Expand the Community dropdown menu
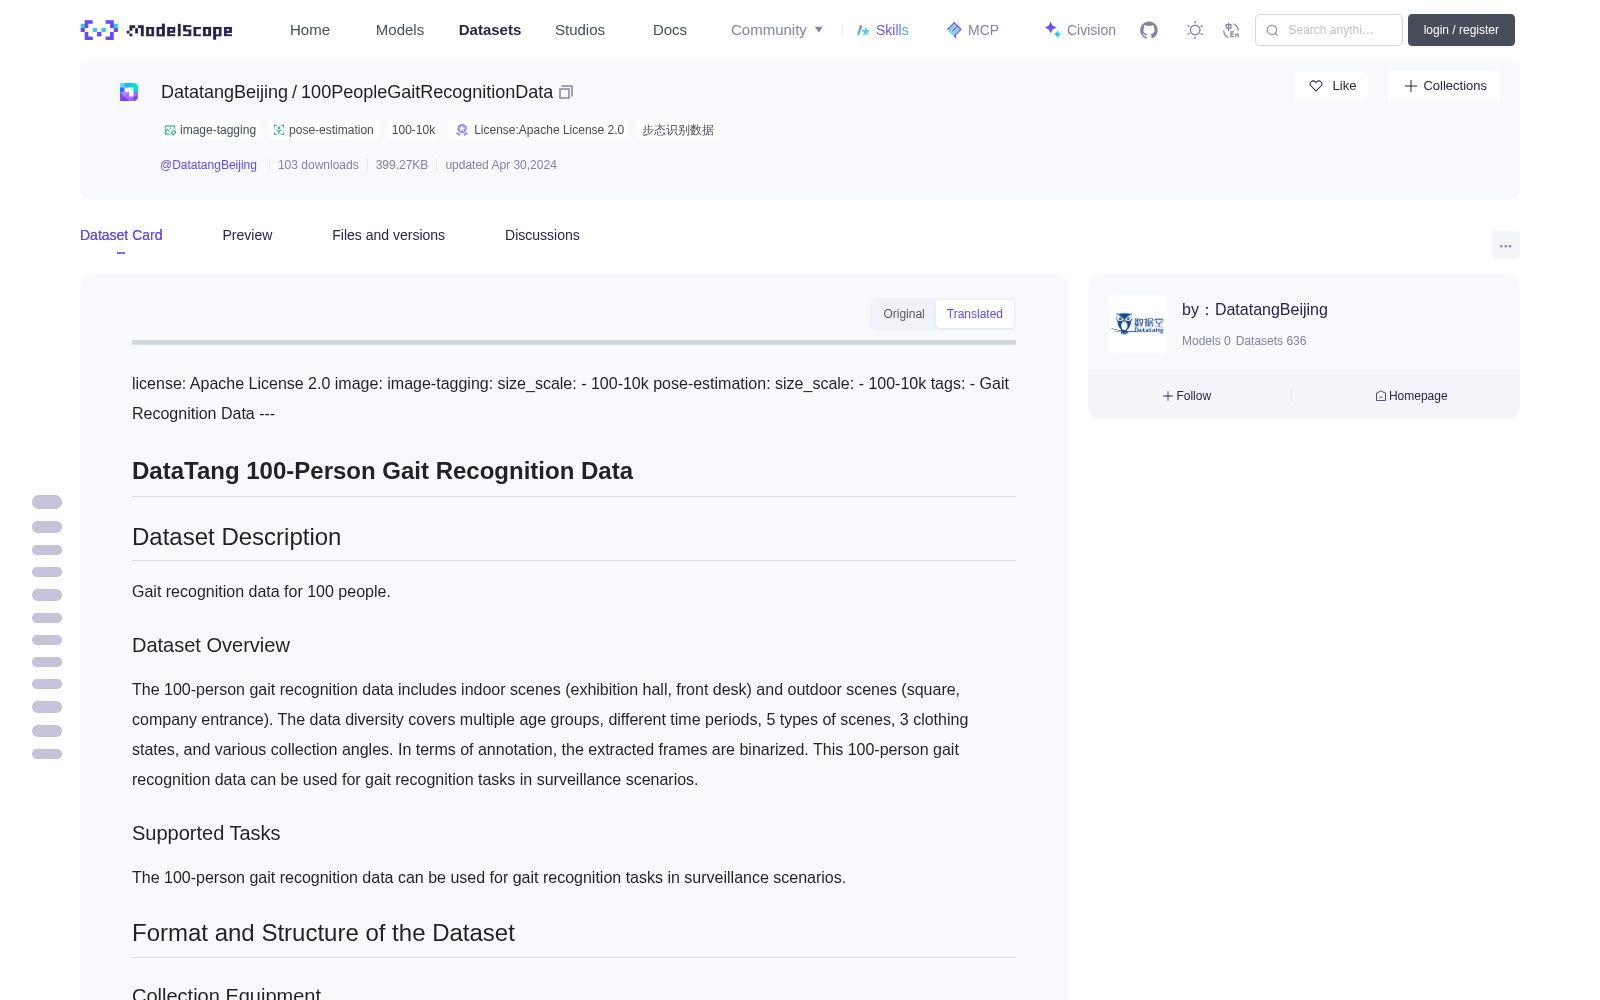1600x1000 pixels. pyautogui.click(x=777, y=30)
